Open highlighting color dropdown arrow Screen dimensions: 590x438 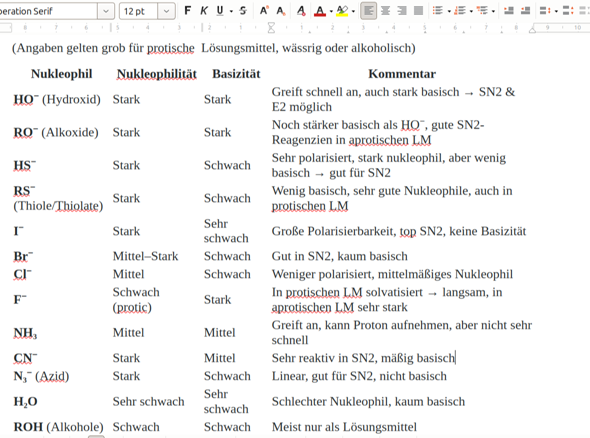(353, 11)
